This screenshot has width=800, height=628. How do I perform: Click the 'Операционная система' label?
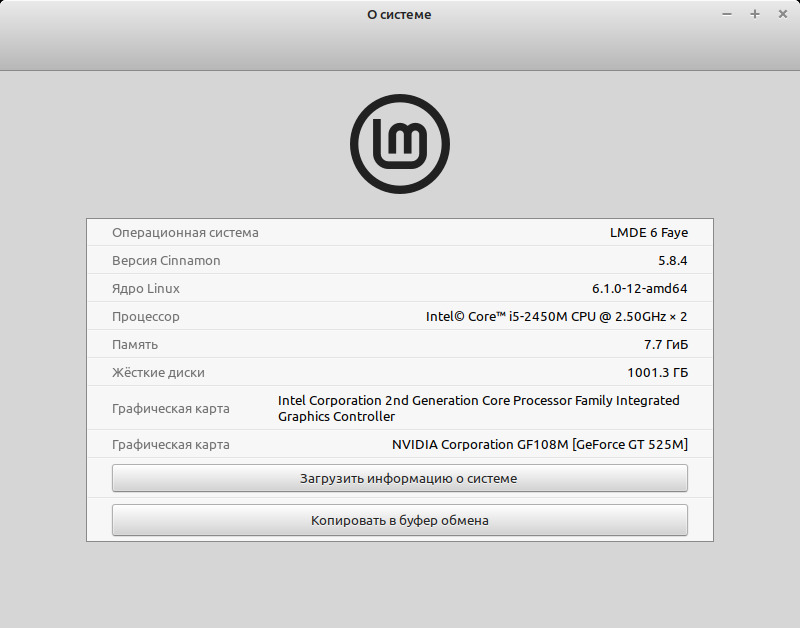185,233
